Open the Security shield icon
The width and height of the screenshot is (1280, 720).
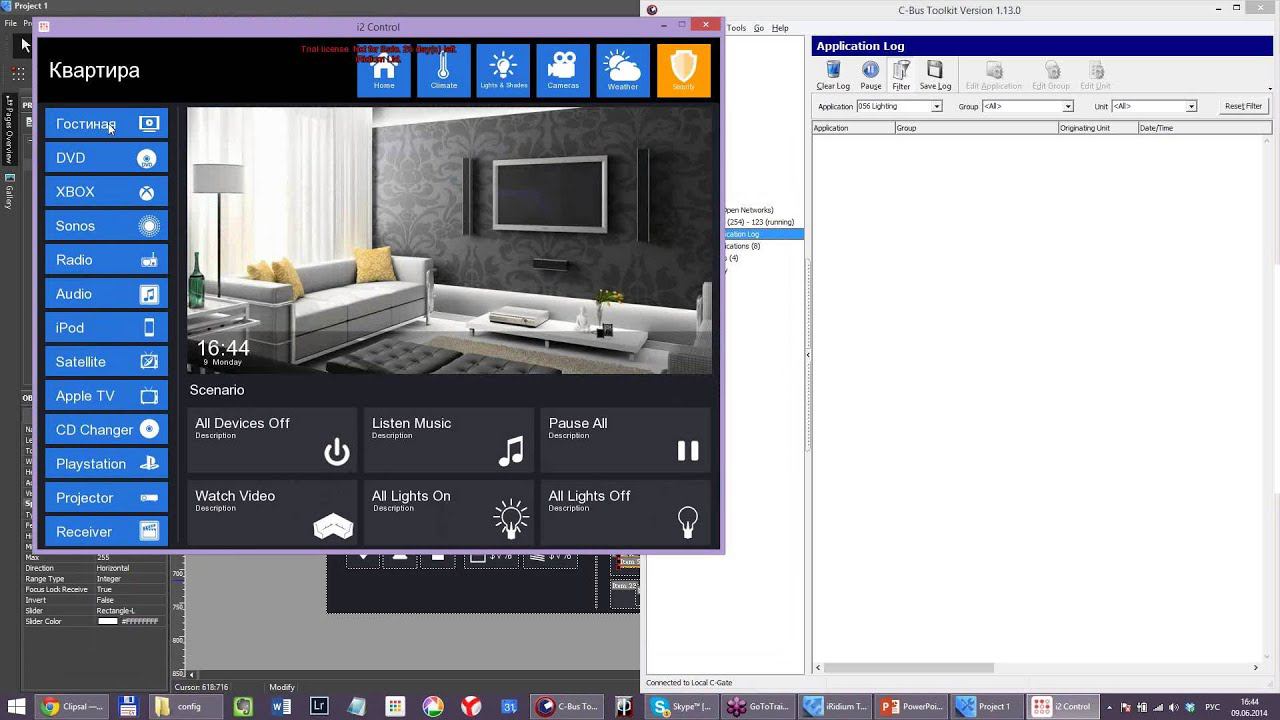pos(683,70)
